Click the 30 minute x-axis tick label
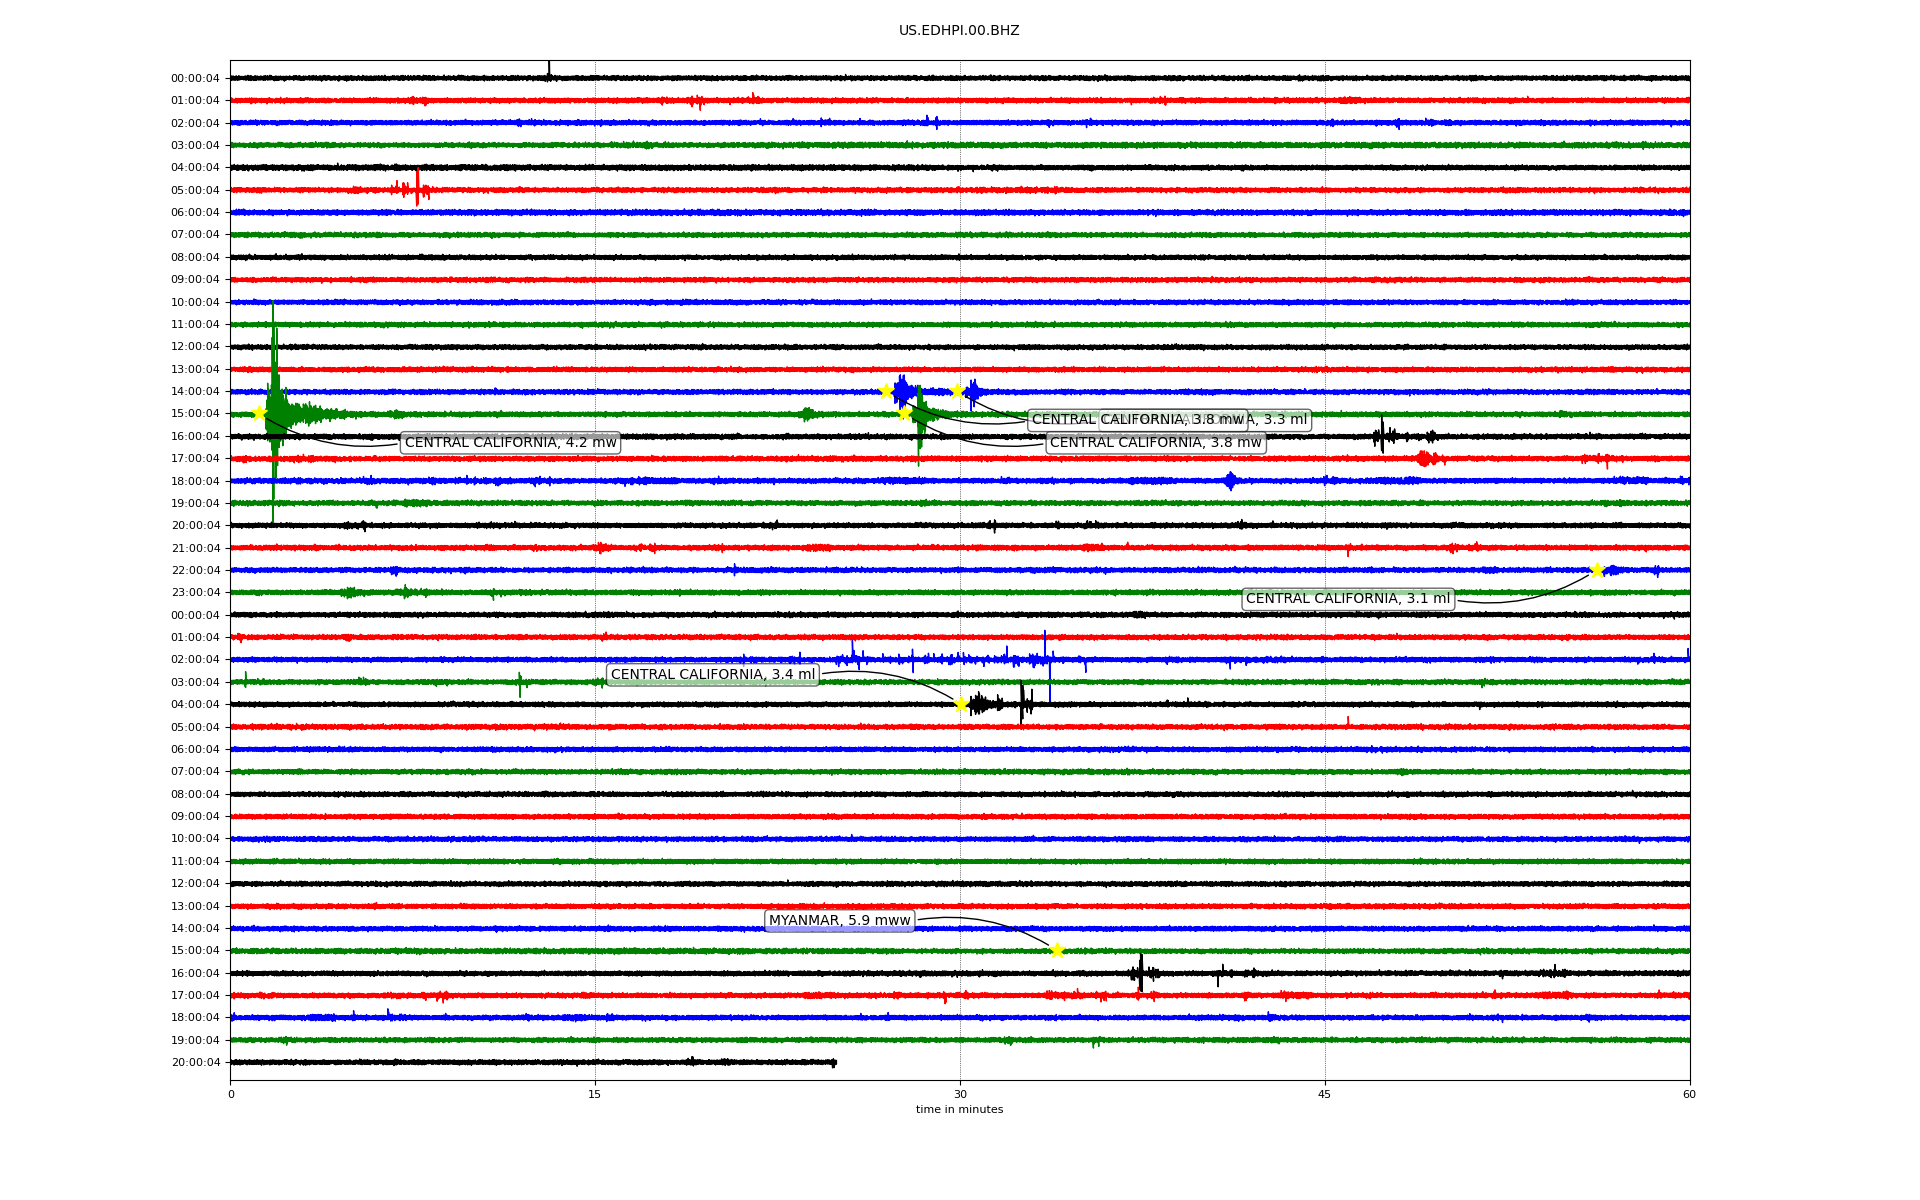The width and height of the screenshot is (1920, 1200). click(960, 1094)
